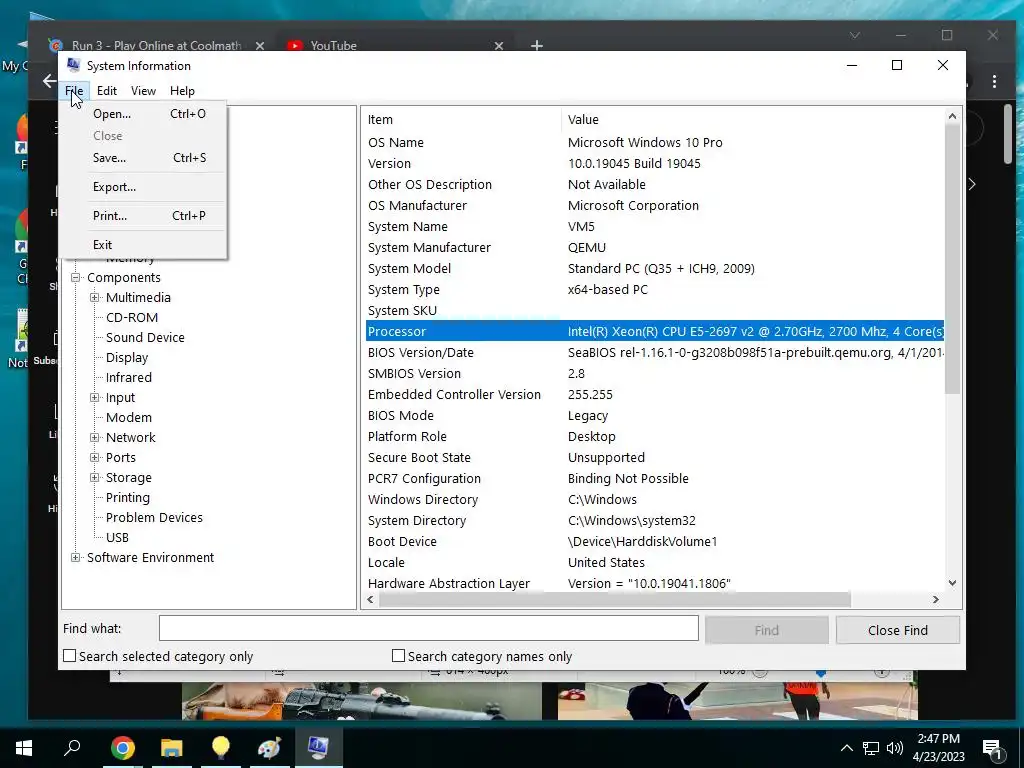
Task: Choose Export... from the File menu
Action: tap(144, 187)
